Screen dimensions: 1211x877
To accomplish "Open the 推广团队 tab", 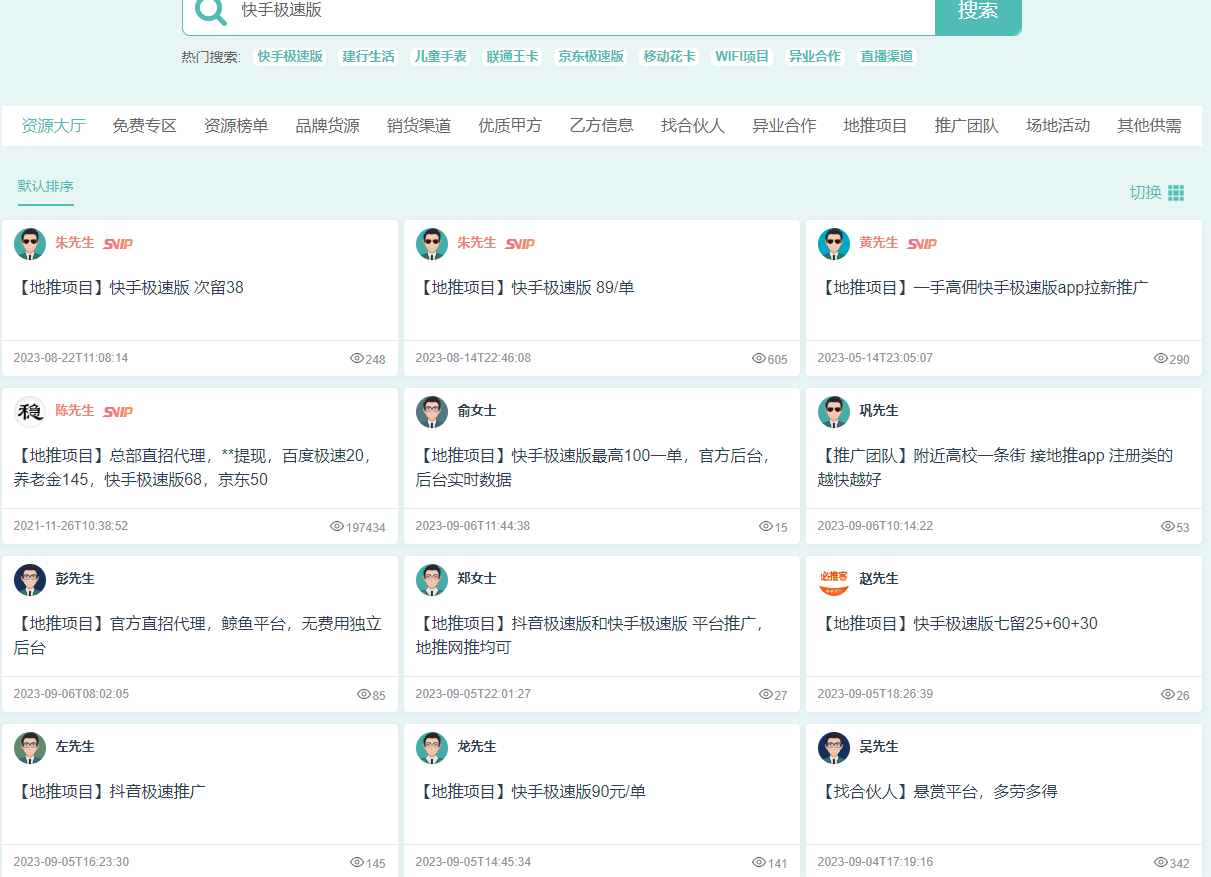I will coord(967,126).
